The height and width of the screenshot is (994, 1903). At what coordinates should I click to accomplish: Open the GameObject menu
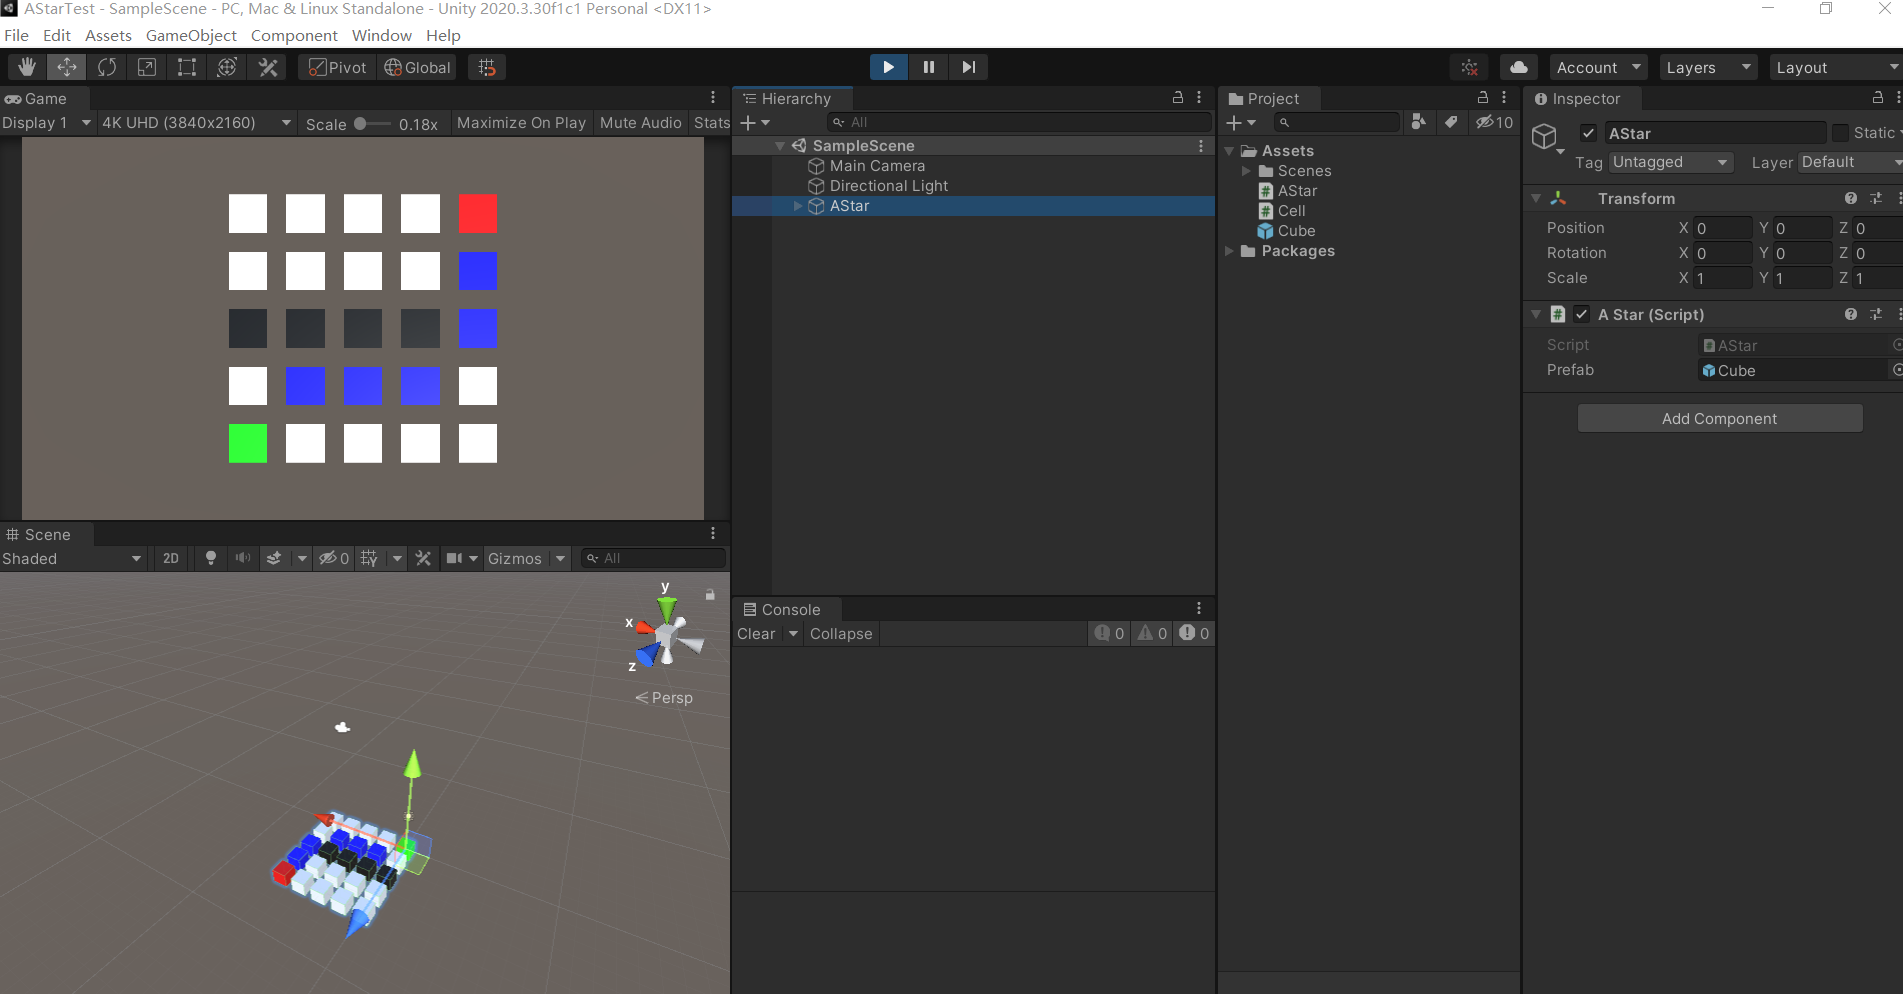pos(191,35)
